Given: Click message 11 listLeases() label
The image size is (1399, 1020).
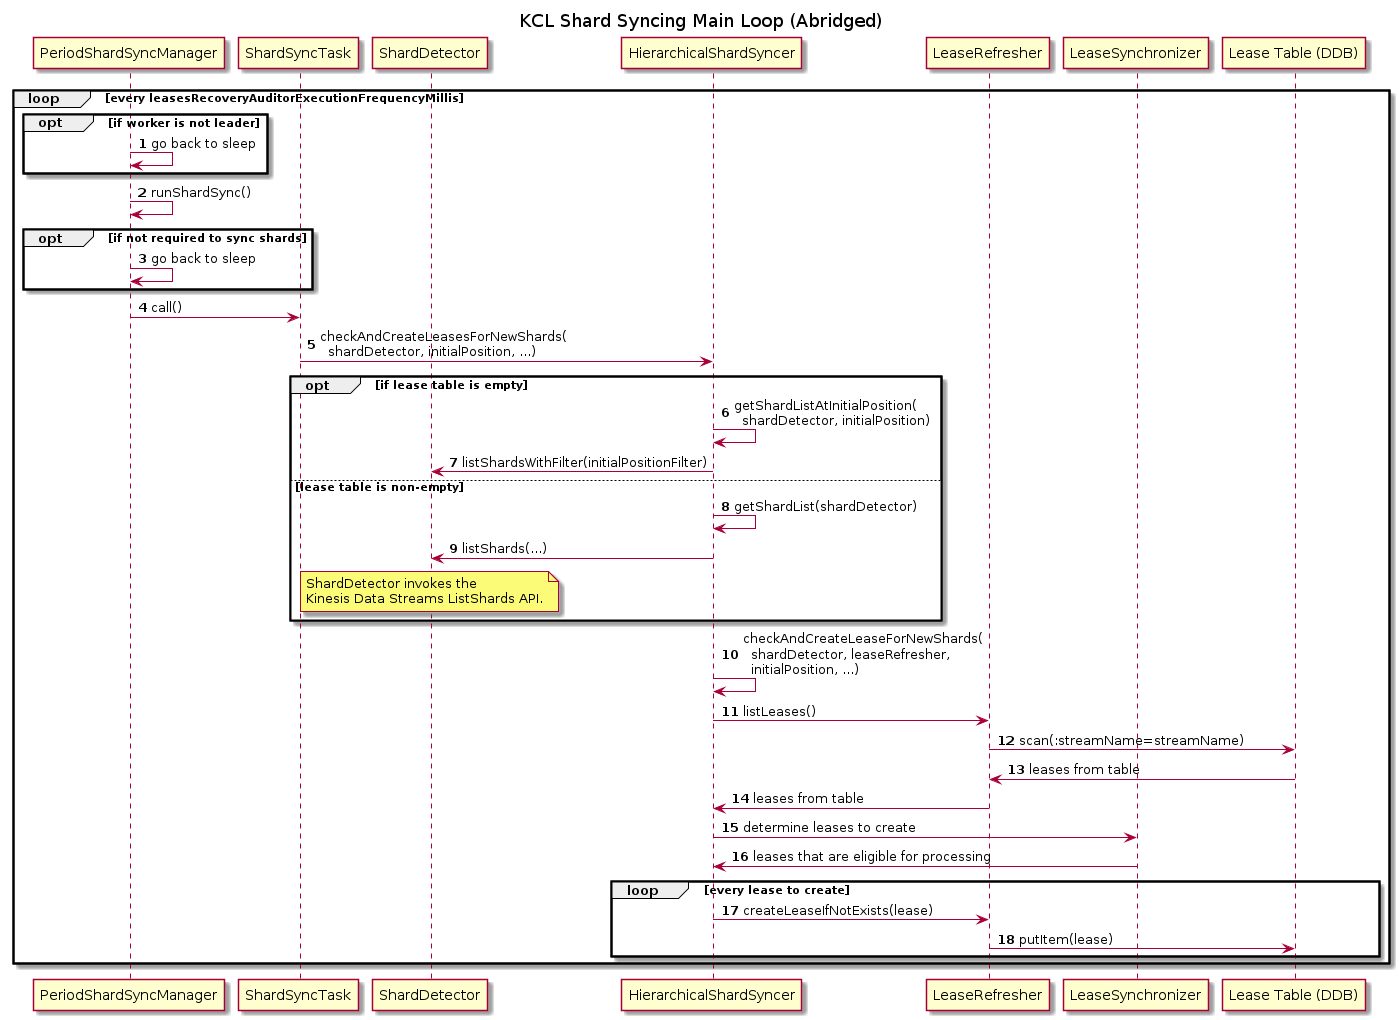Looking at the screenshot, I should click(778, 712).
